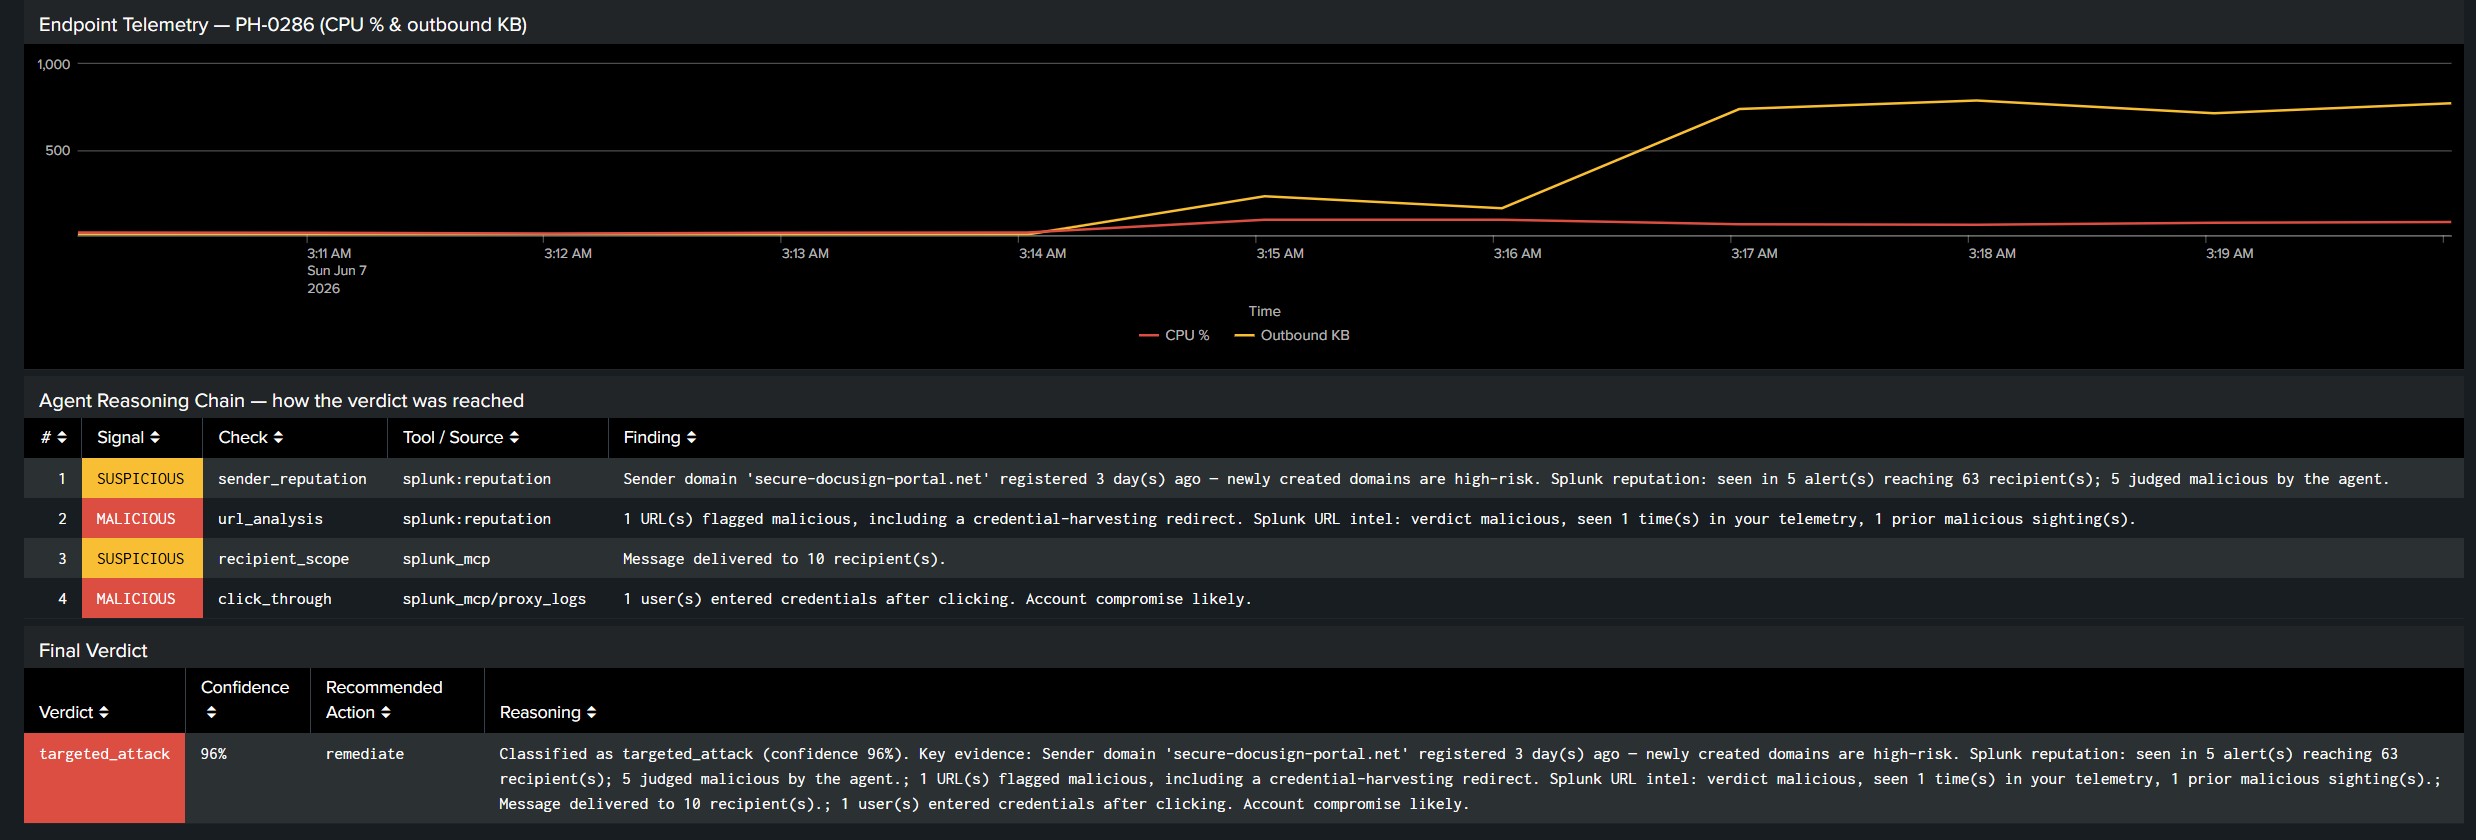This screenshot has width=2476, height=840.
Task: Sort reasoning chain by Tool / Source
Action: tap(460, 437)
